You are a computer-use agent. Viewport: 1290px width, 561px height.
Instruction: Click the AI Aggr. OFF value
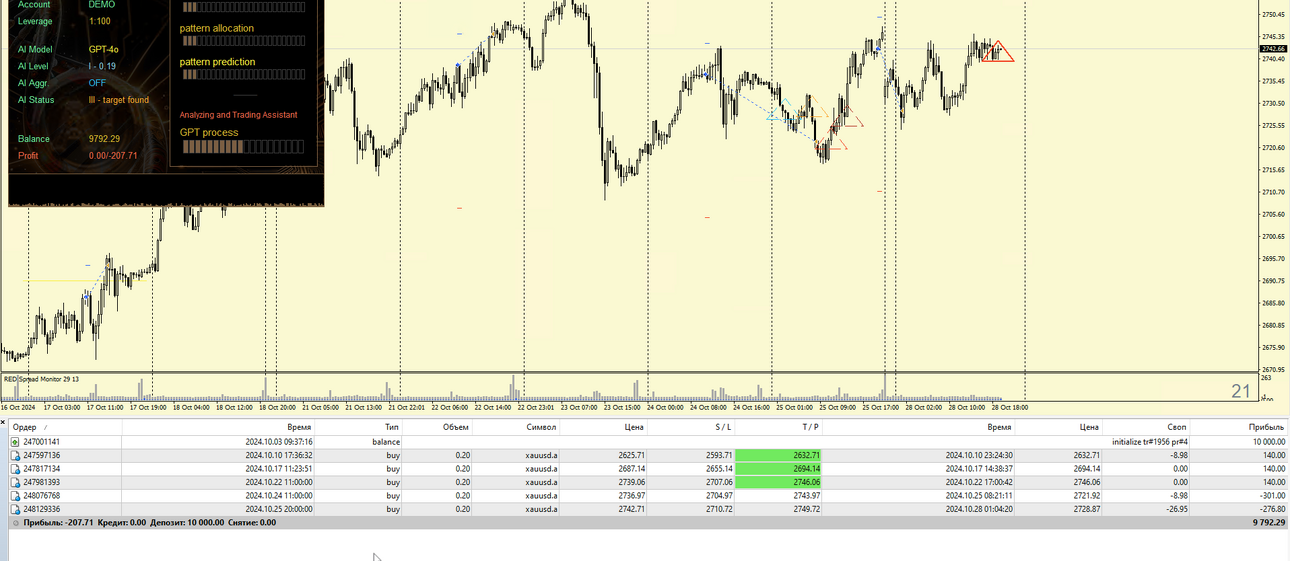[x=97, y=83]
